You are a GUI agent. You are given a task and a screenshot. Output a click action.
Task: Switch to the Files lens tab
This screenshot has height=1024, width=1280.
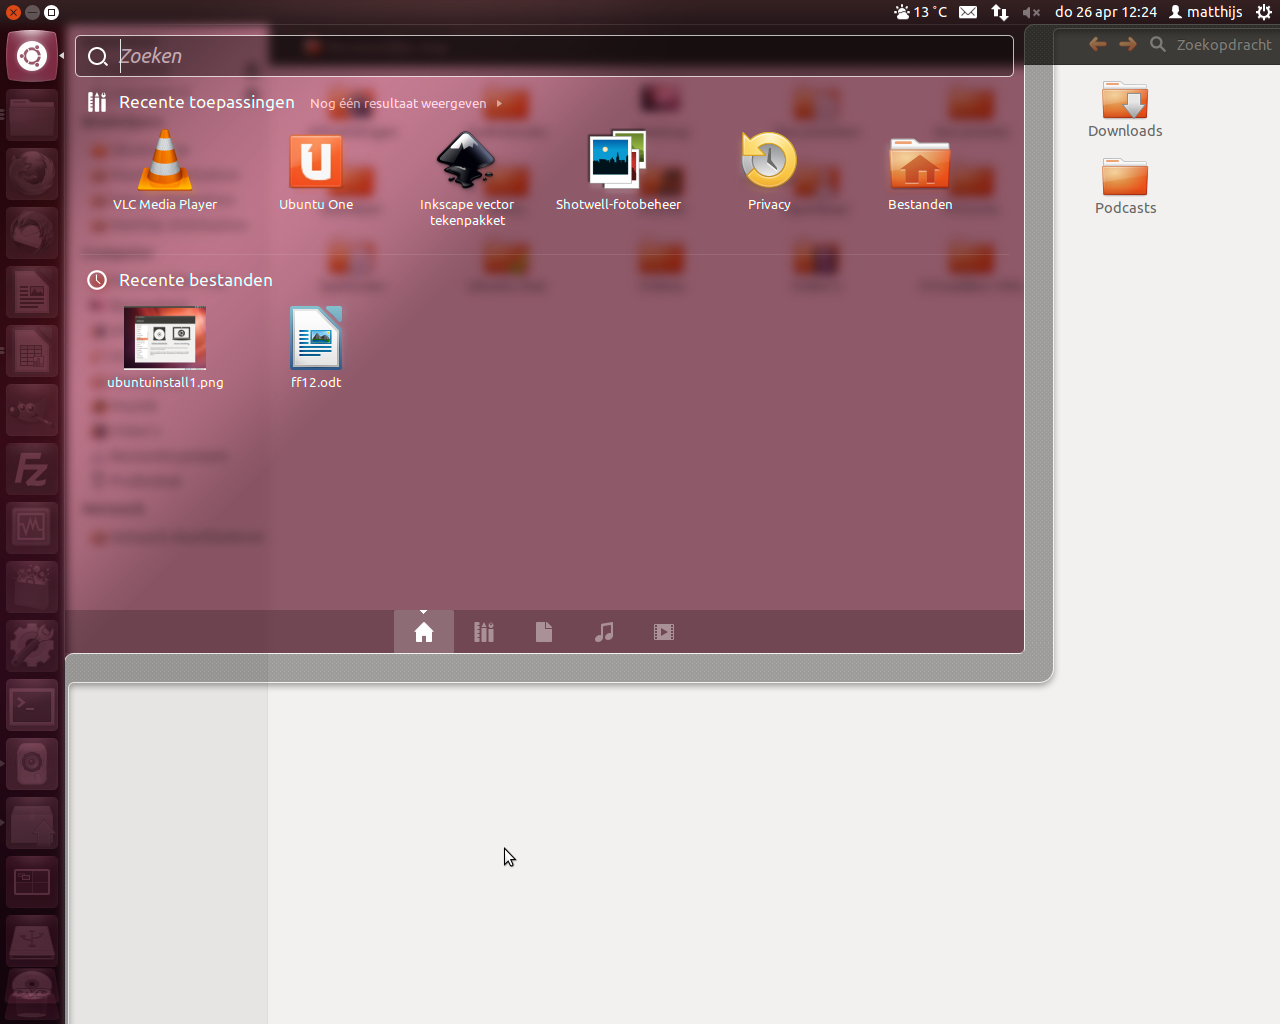coord(544,632)
